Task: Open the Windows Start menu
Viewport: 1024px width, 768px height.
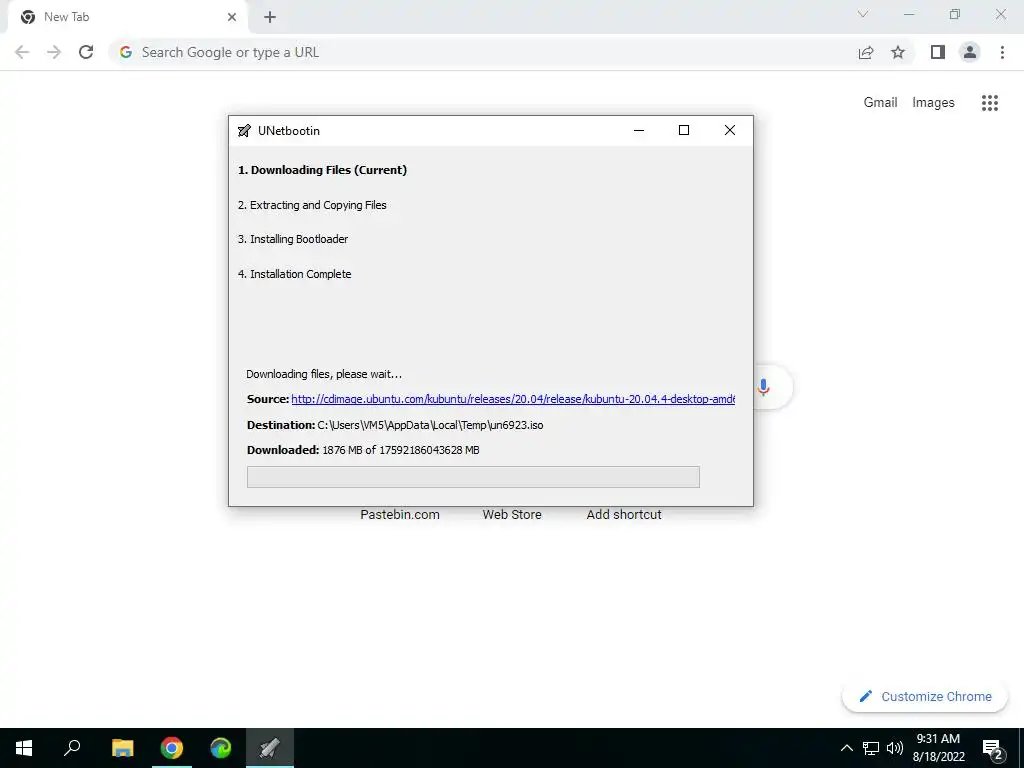Action: coord(24,748)
